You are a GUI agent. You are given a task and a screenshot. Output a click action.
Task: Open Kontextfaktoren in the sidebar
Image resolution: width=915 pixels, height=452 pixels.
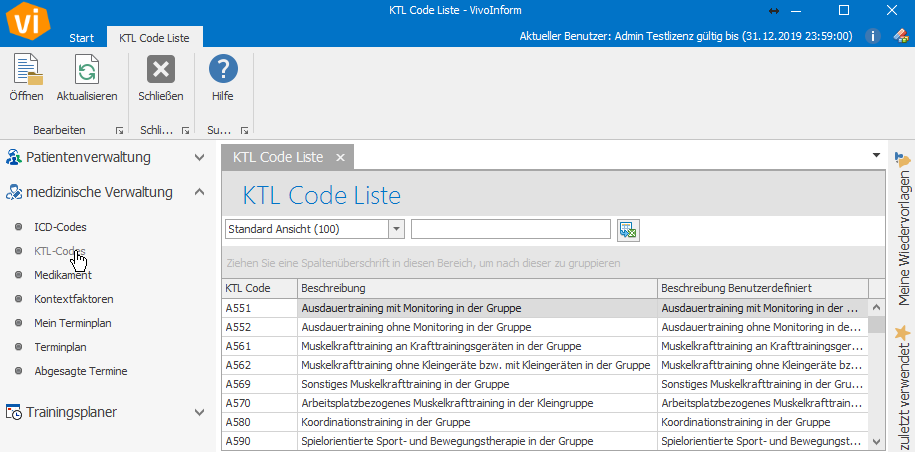coord(74,299)
